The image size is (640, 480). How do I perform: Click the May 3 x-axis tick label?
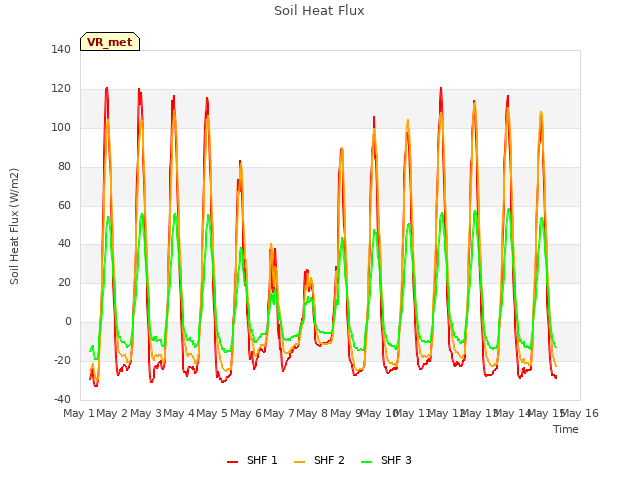click(146, 413)
